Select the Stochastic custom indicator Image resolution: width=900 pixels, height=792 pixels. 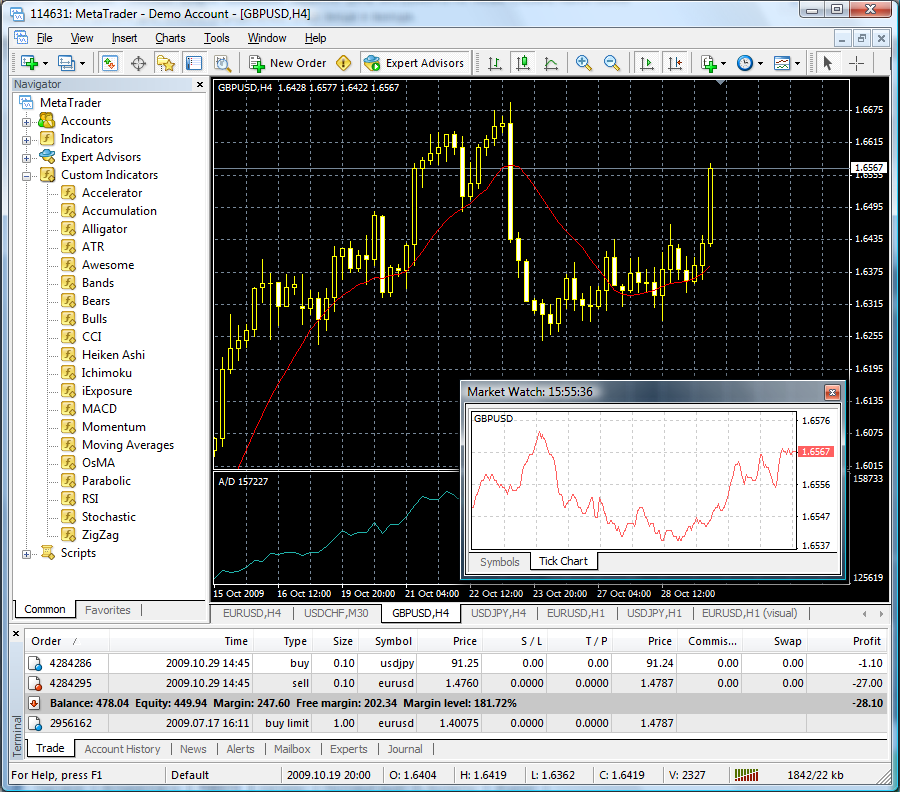pyautogui.click(x=108, y=517)
